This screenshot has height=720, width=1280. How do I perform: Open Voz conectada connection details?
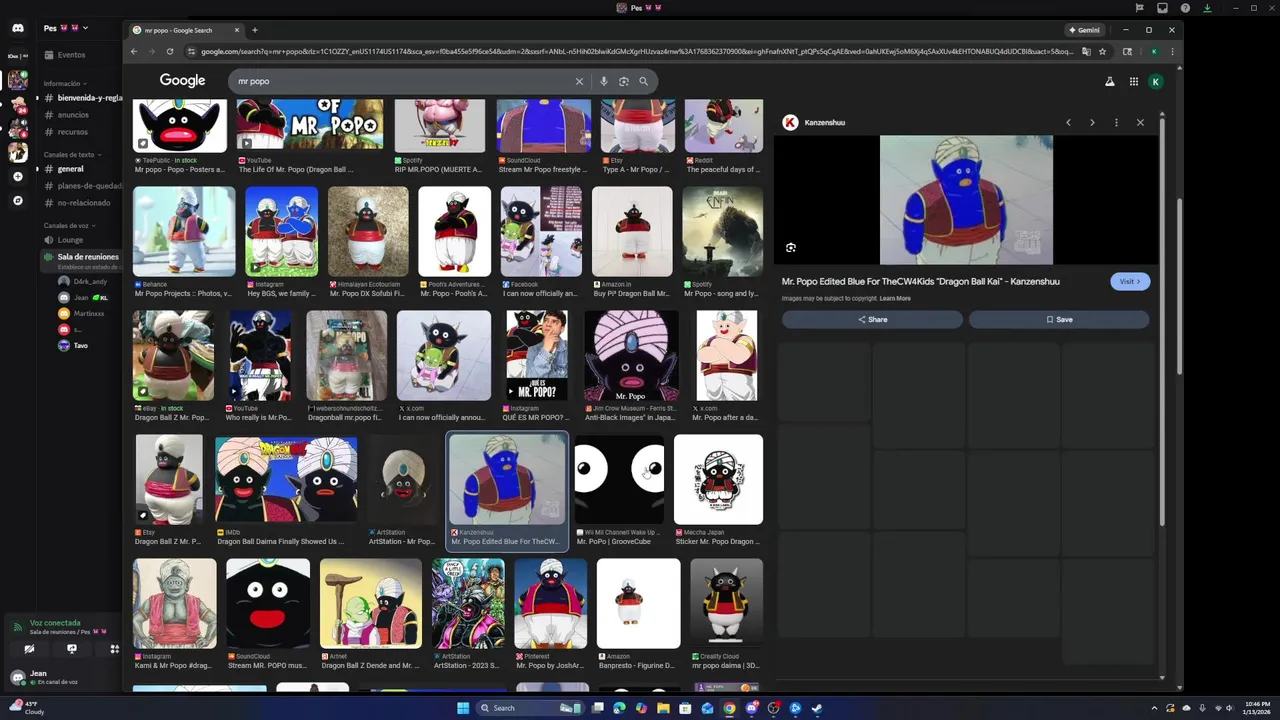pyautogui.click(x=55, y=623)
